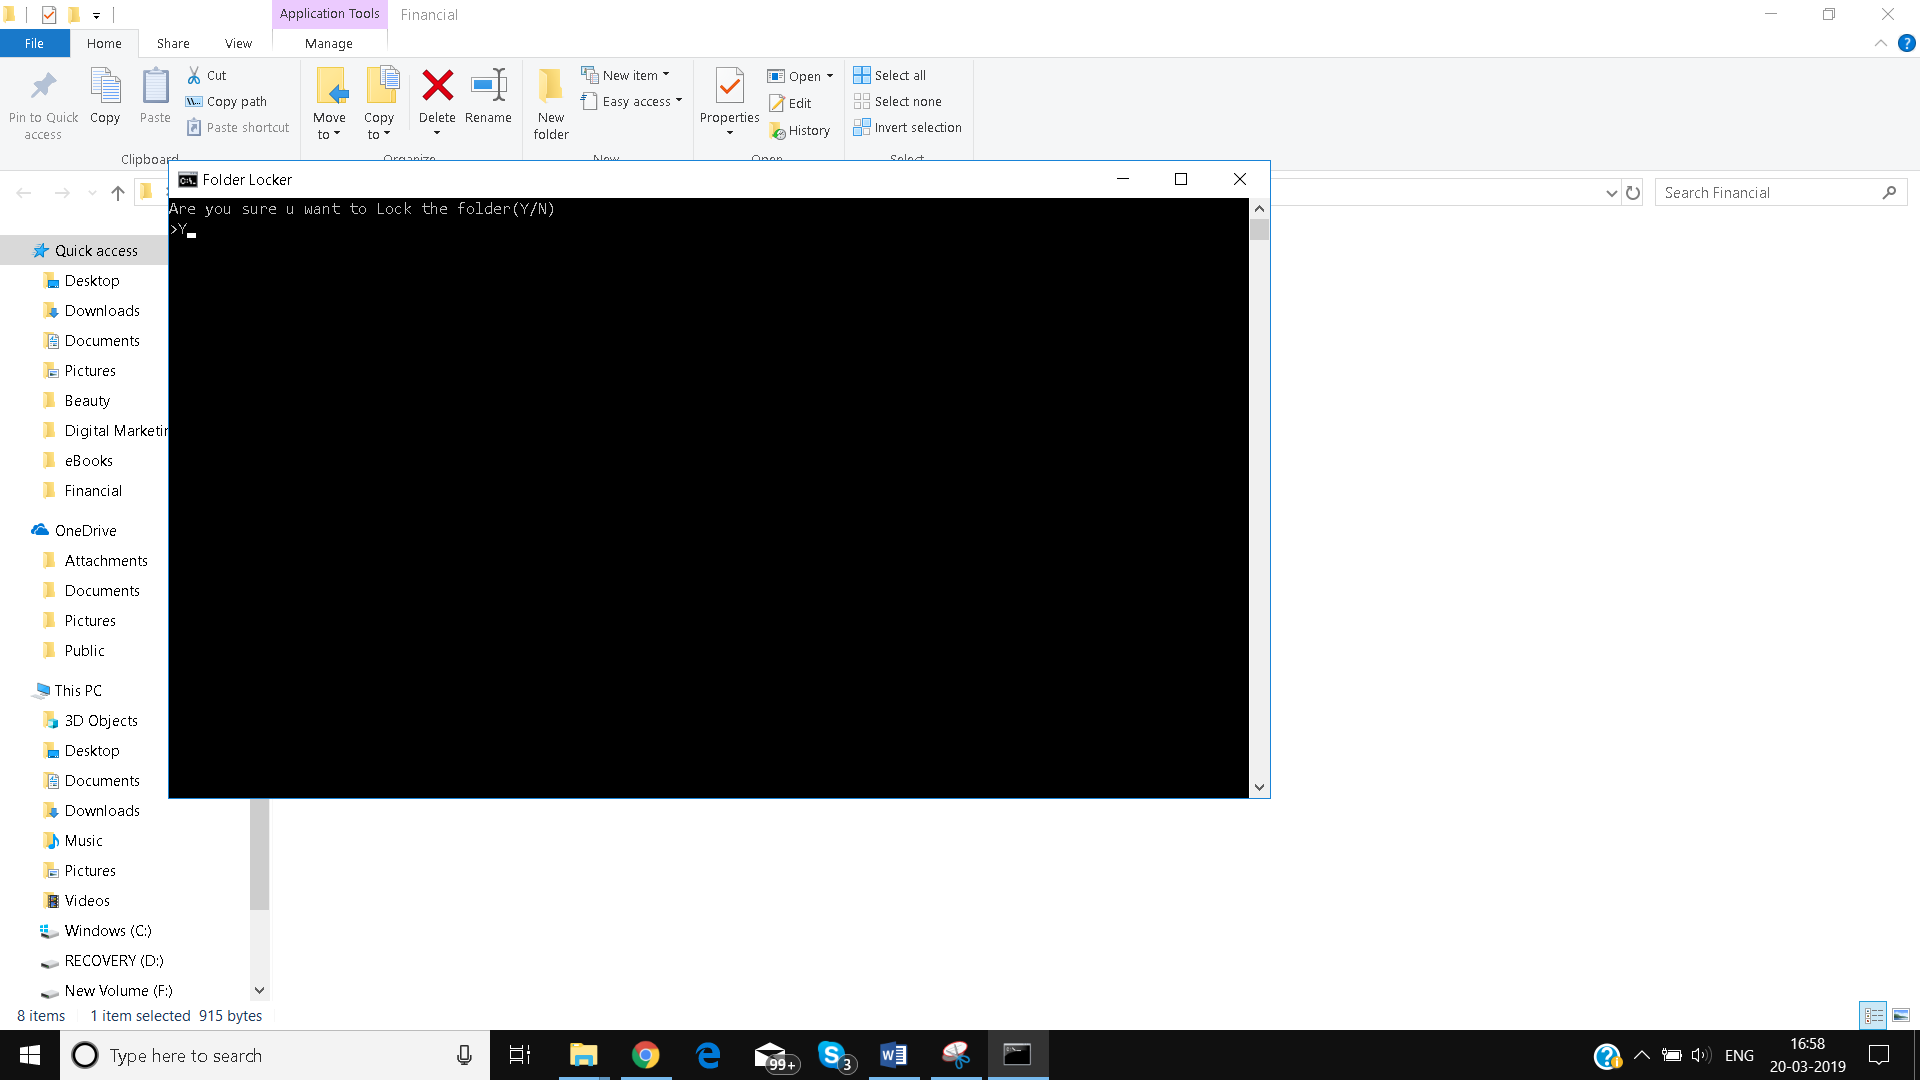The width and height of the screenshot is (1920, 1080).
Task: Click the Pin to Quick access icon
Action: [x=43, y=88]
